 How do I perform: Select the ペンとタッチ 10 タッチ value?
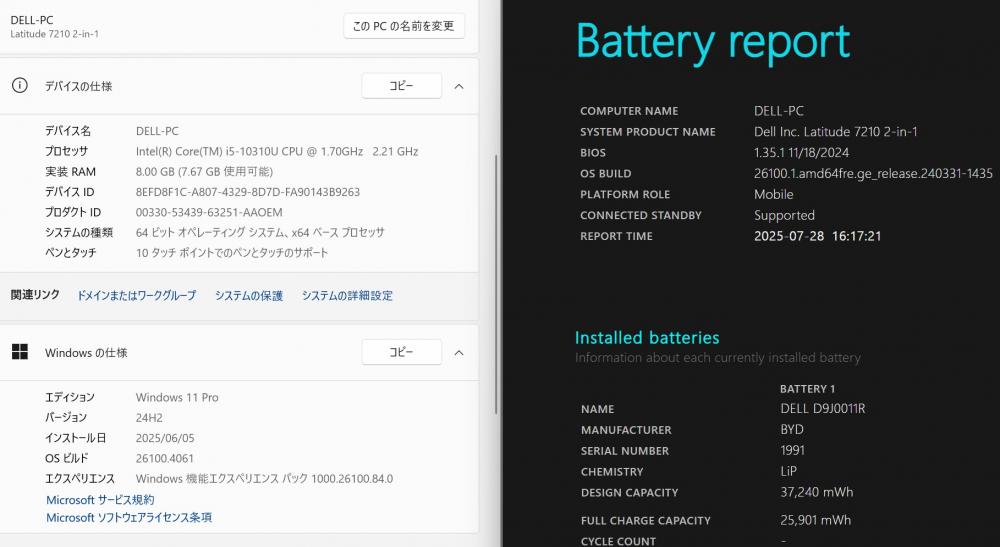tap(232, 253)
